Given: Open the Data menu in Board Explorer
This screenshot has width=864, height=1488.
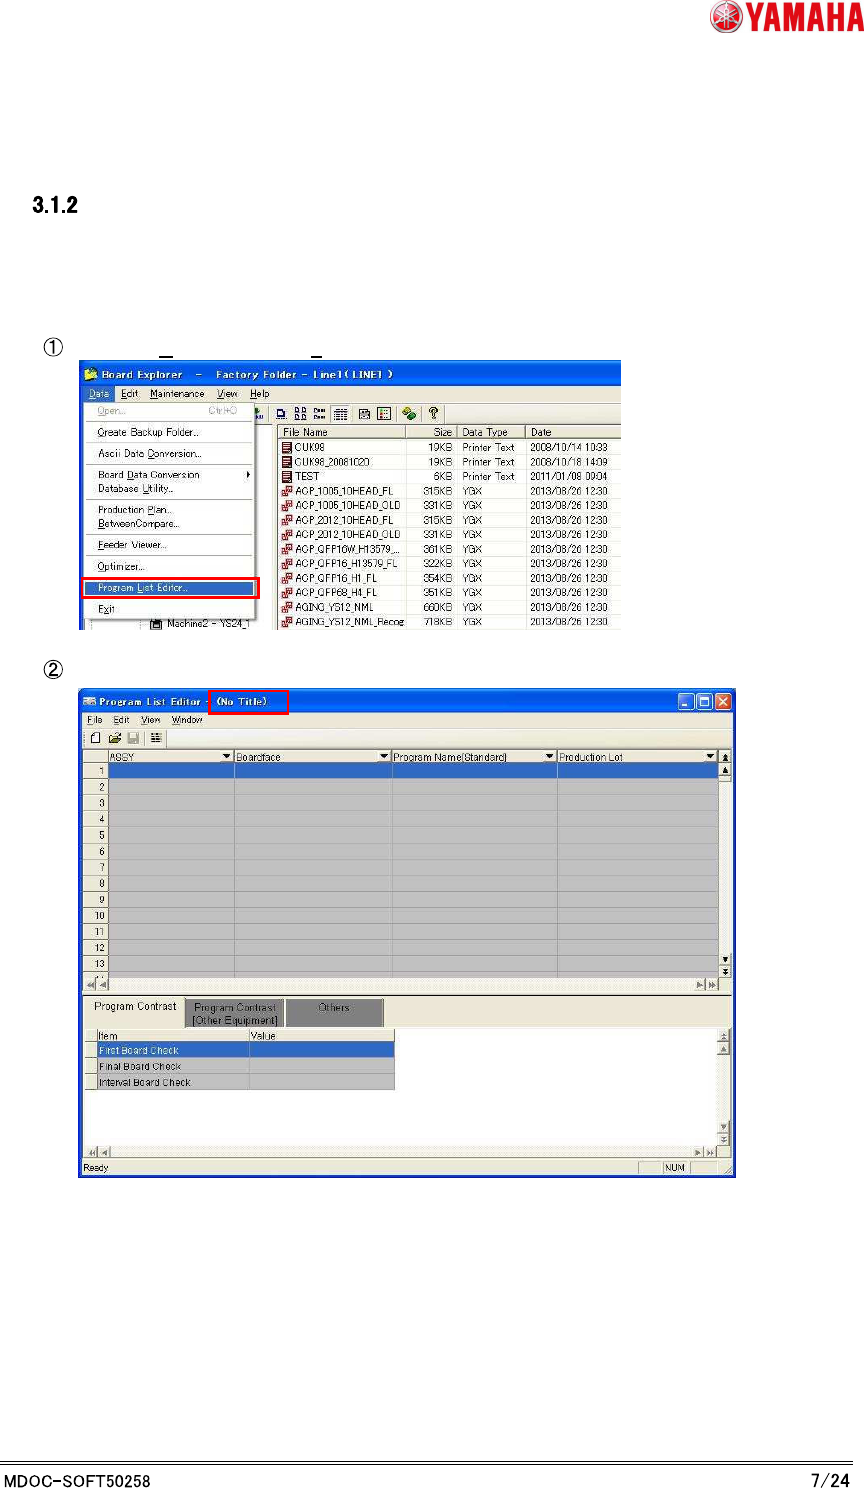Looking at the screenshot, I should [x=99, y=394].
